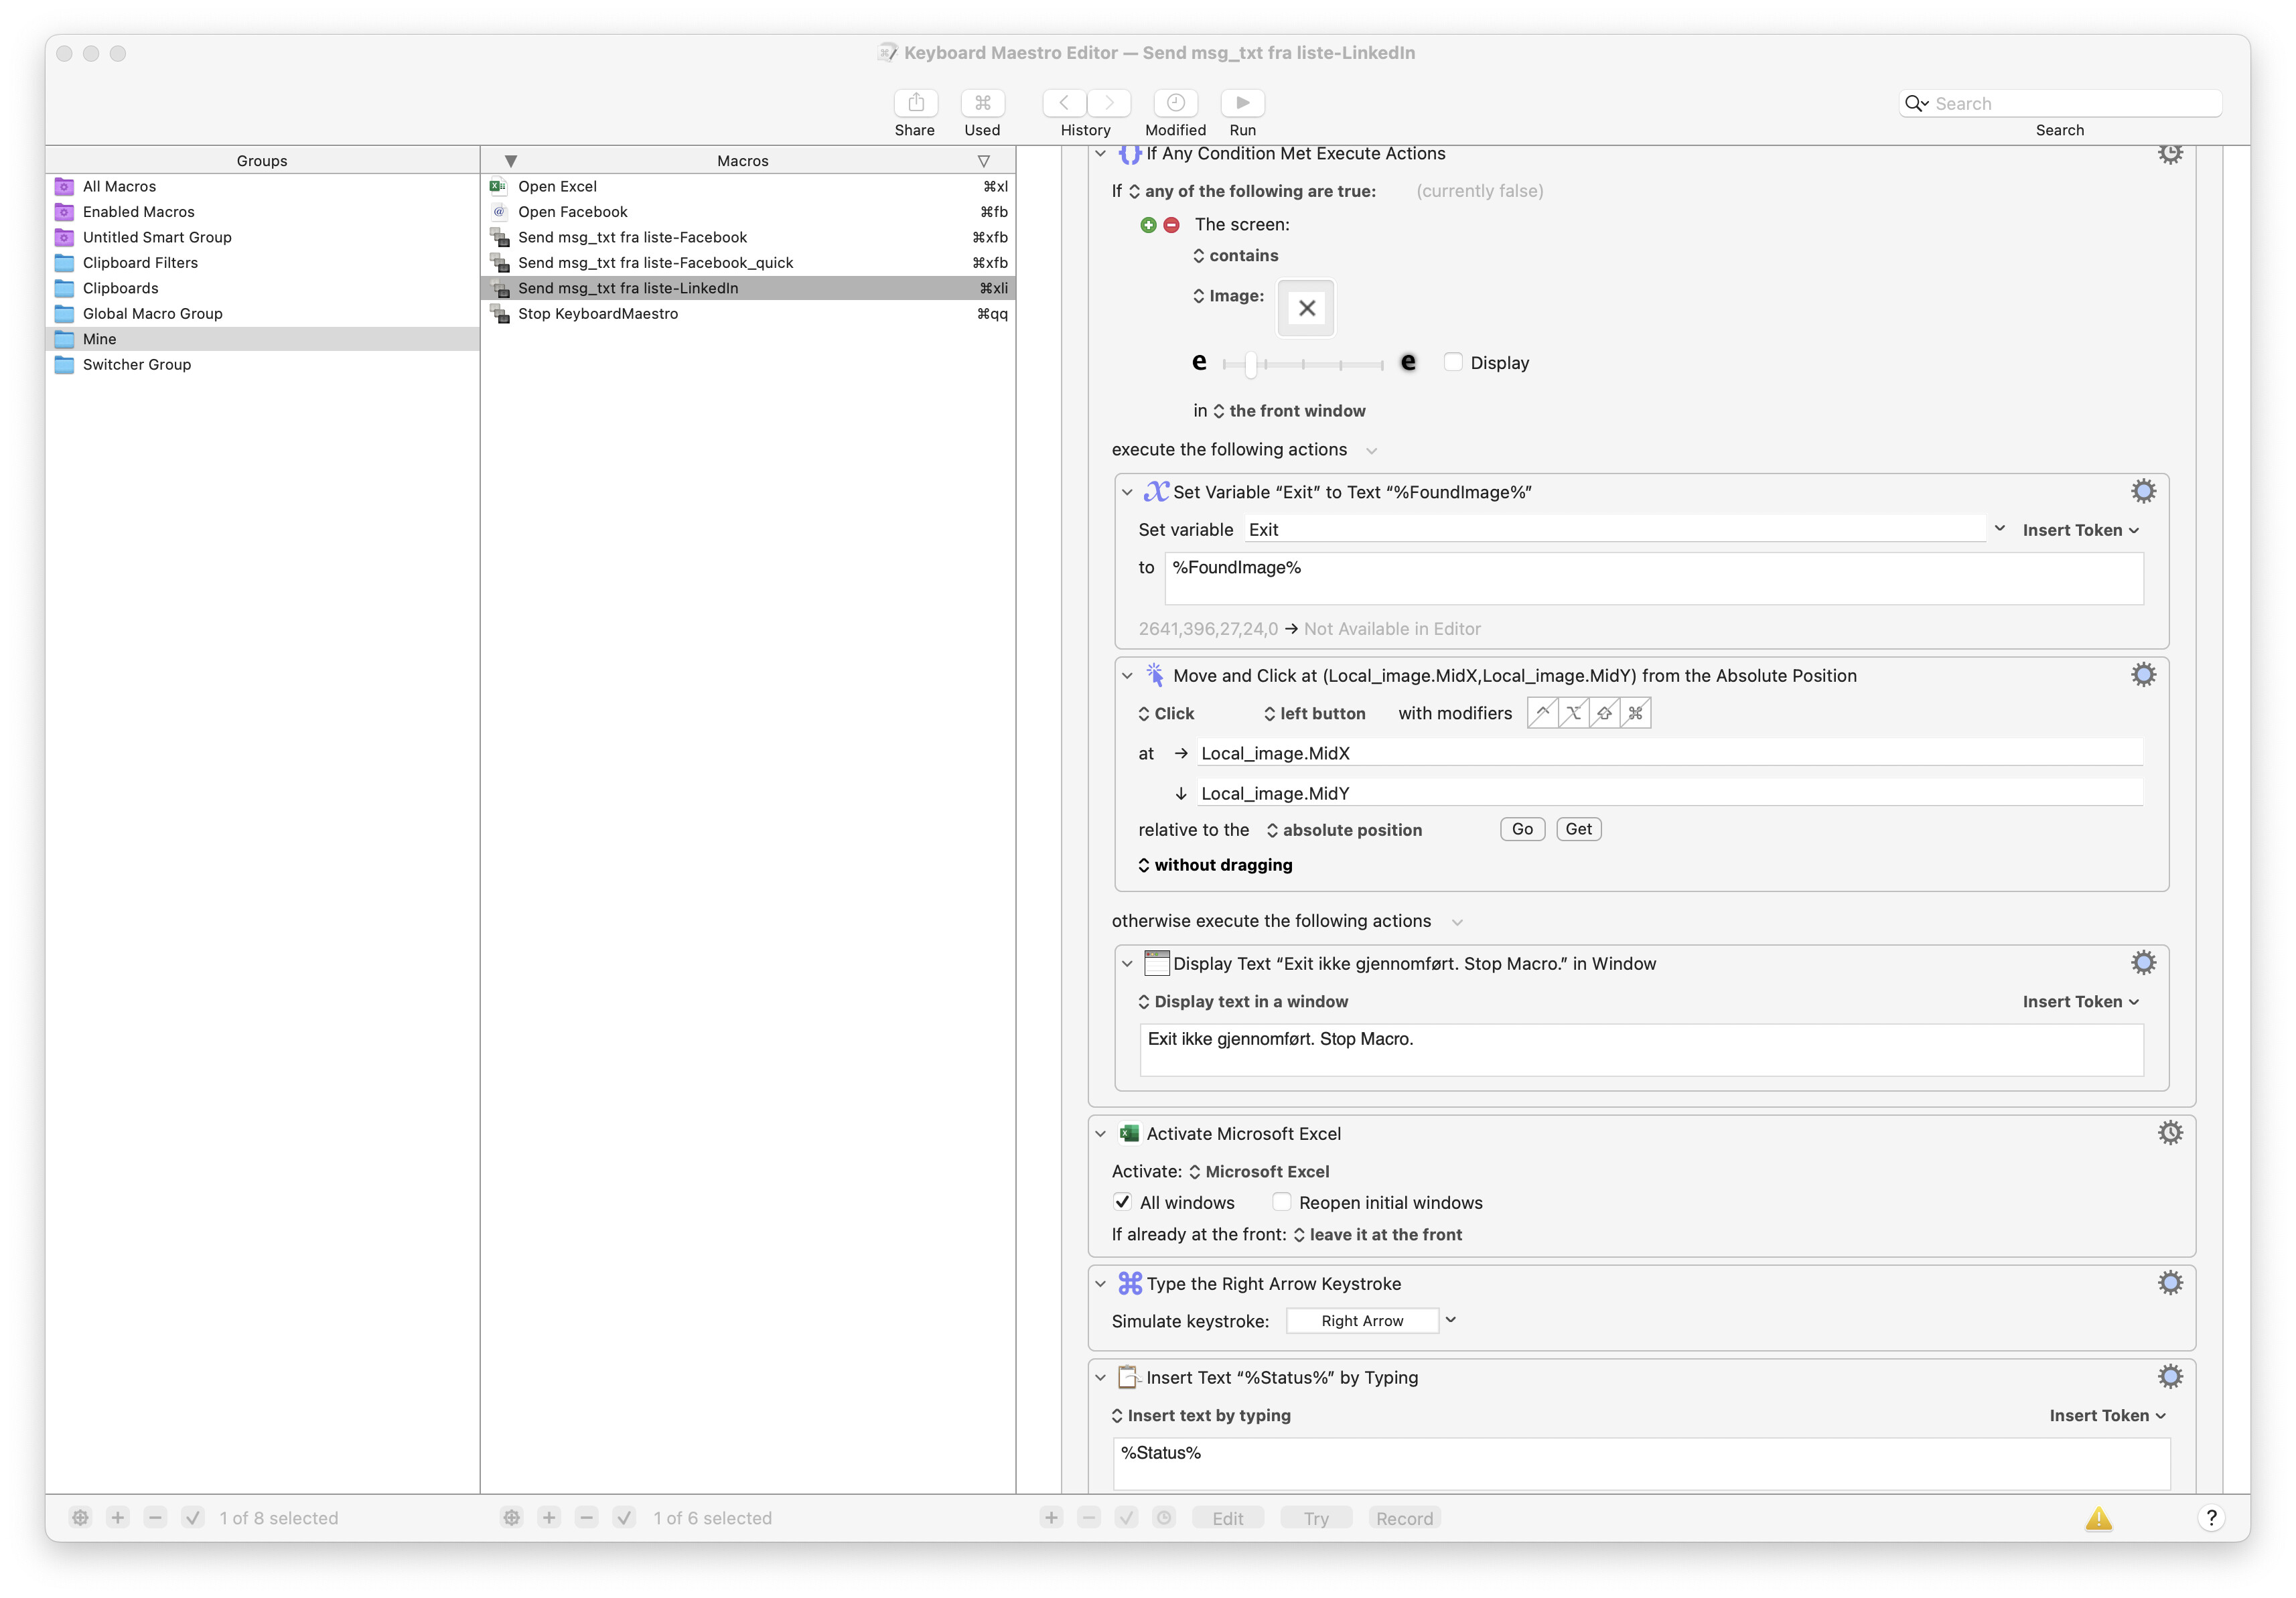Open Insert Token menu for Display Text
This screenshot has width=2296, height=1598.
2081,1002
